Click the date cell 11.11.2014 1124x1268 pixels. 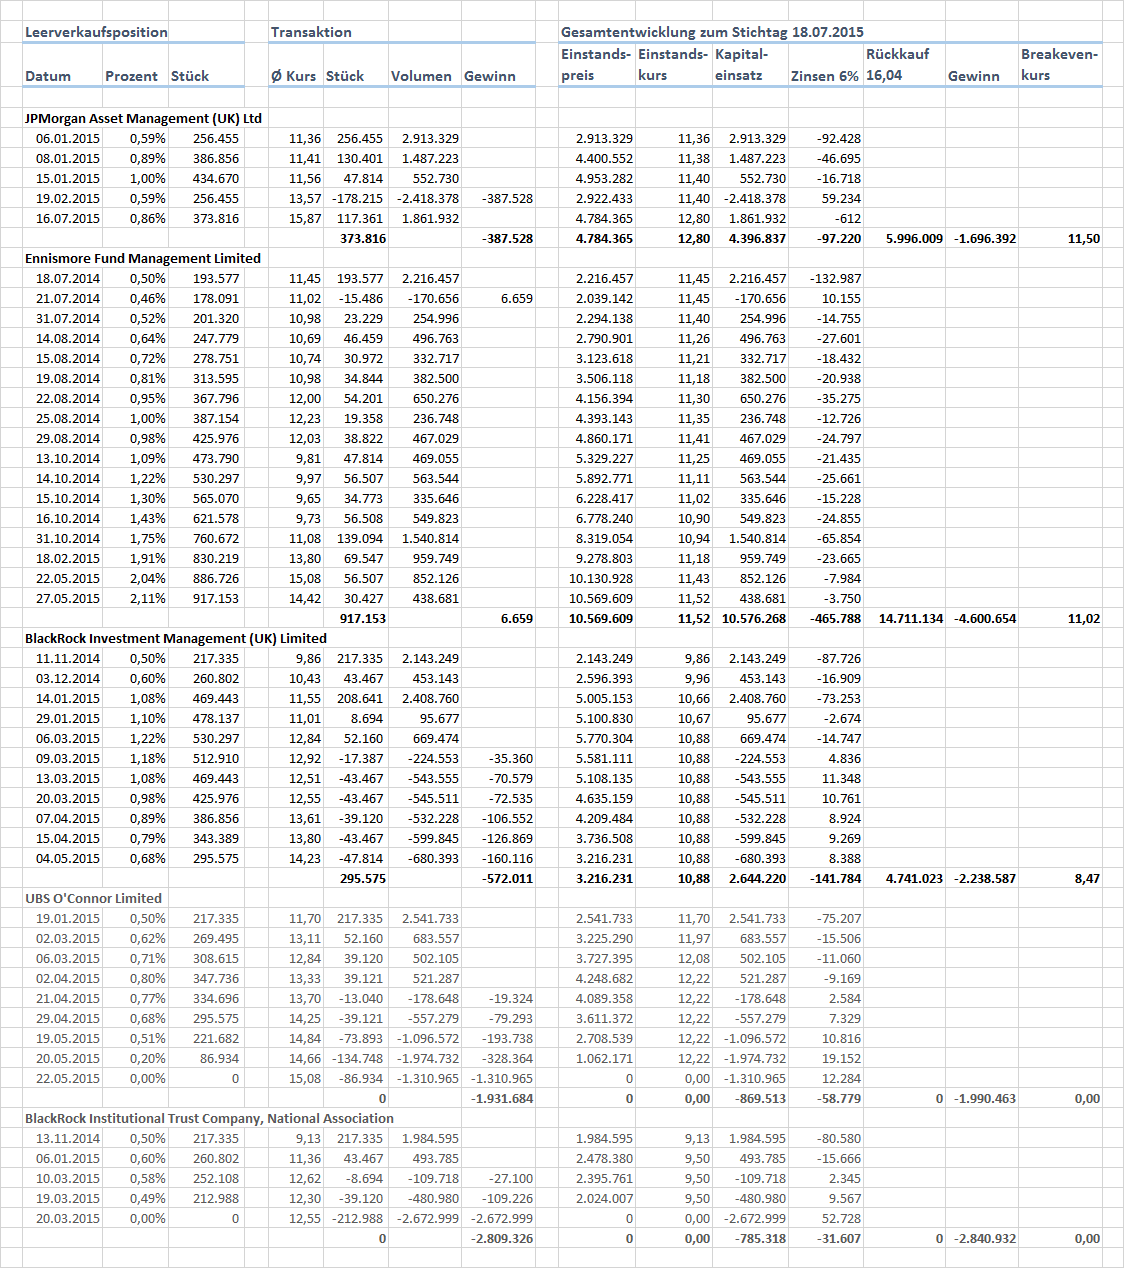click(x=68, y=658)
